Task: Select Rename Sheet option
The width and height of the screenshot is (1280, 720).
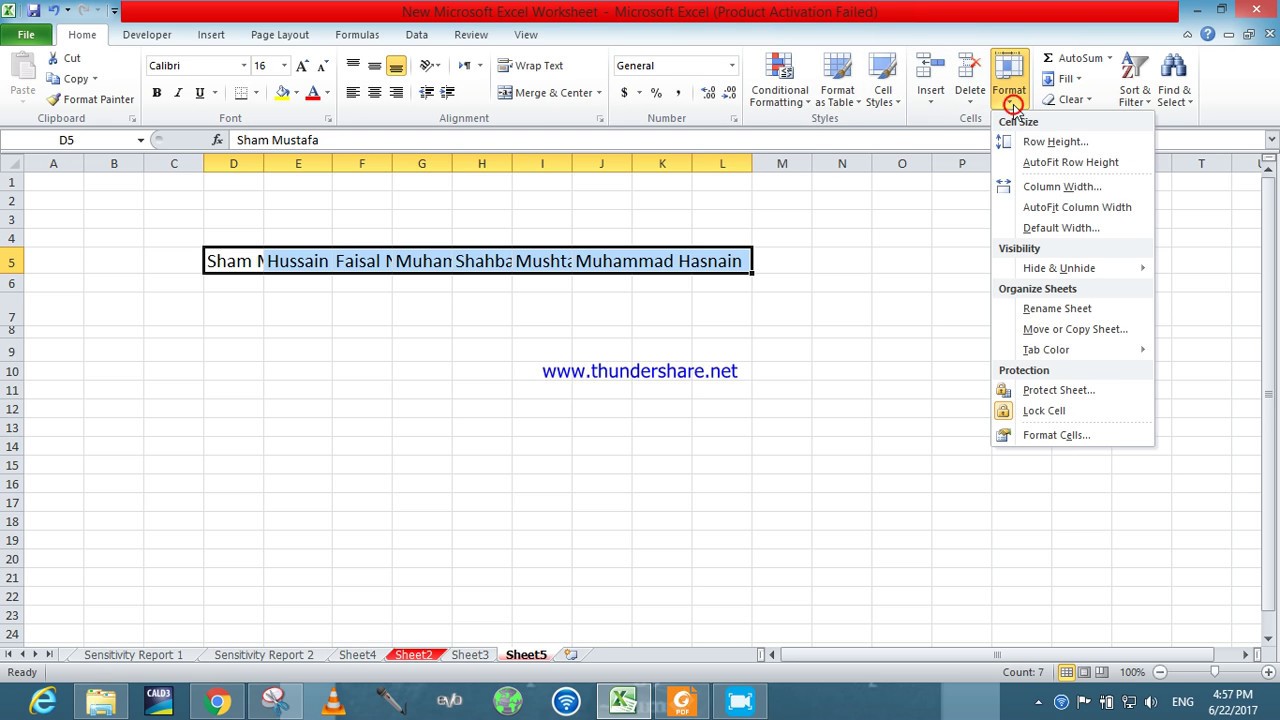Action: pyautogui.click(x=1073, y=309)
